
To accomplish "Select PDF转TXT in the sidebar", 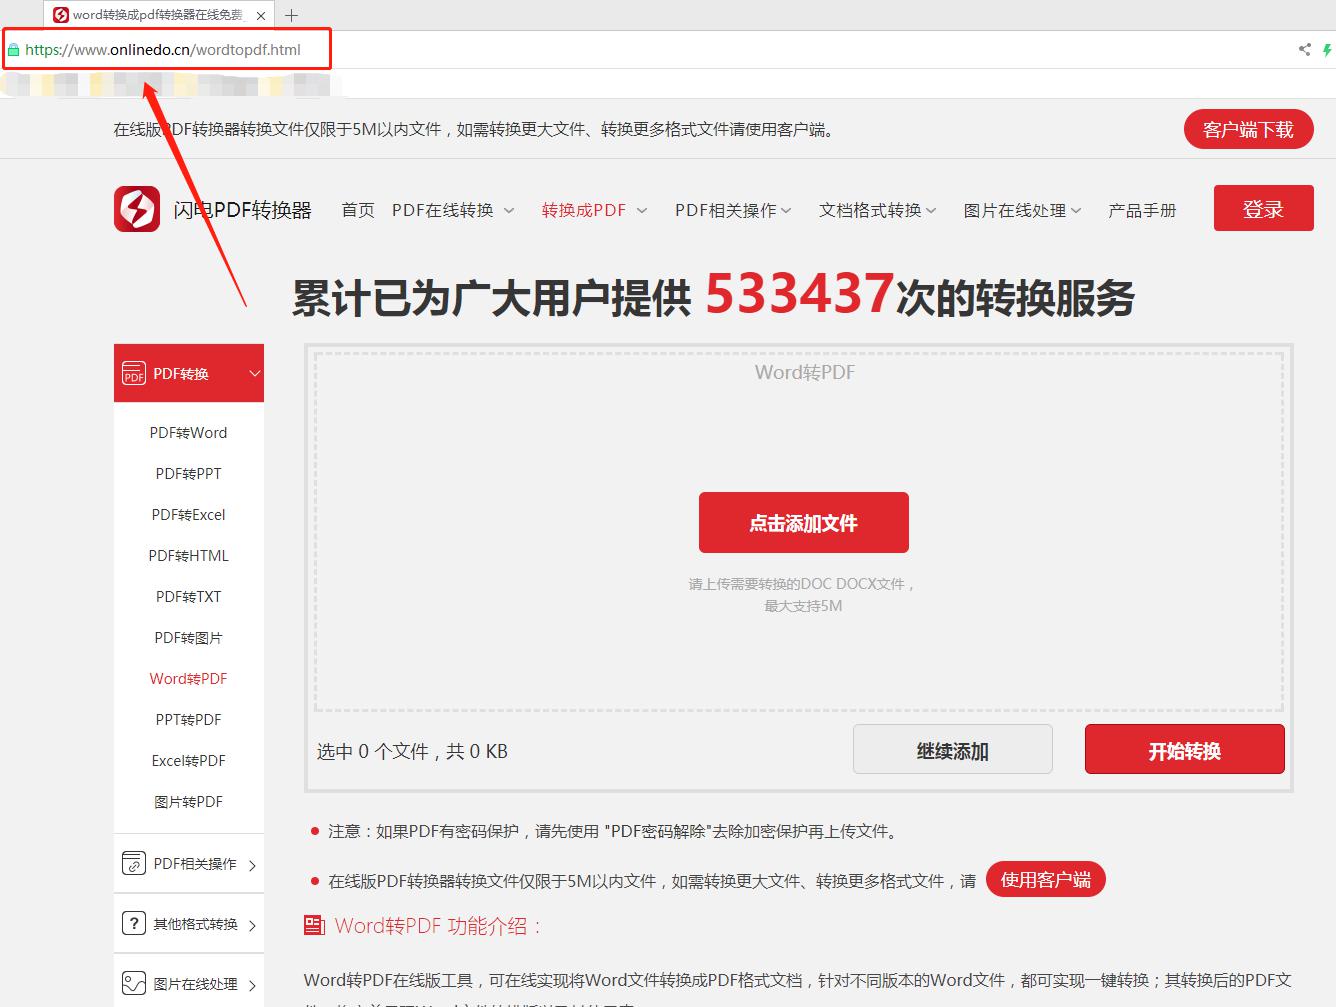I will (188, 596).
